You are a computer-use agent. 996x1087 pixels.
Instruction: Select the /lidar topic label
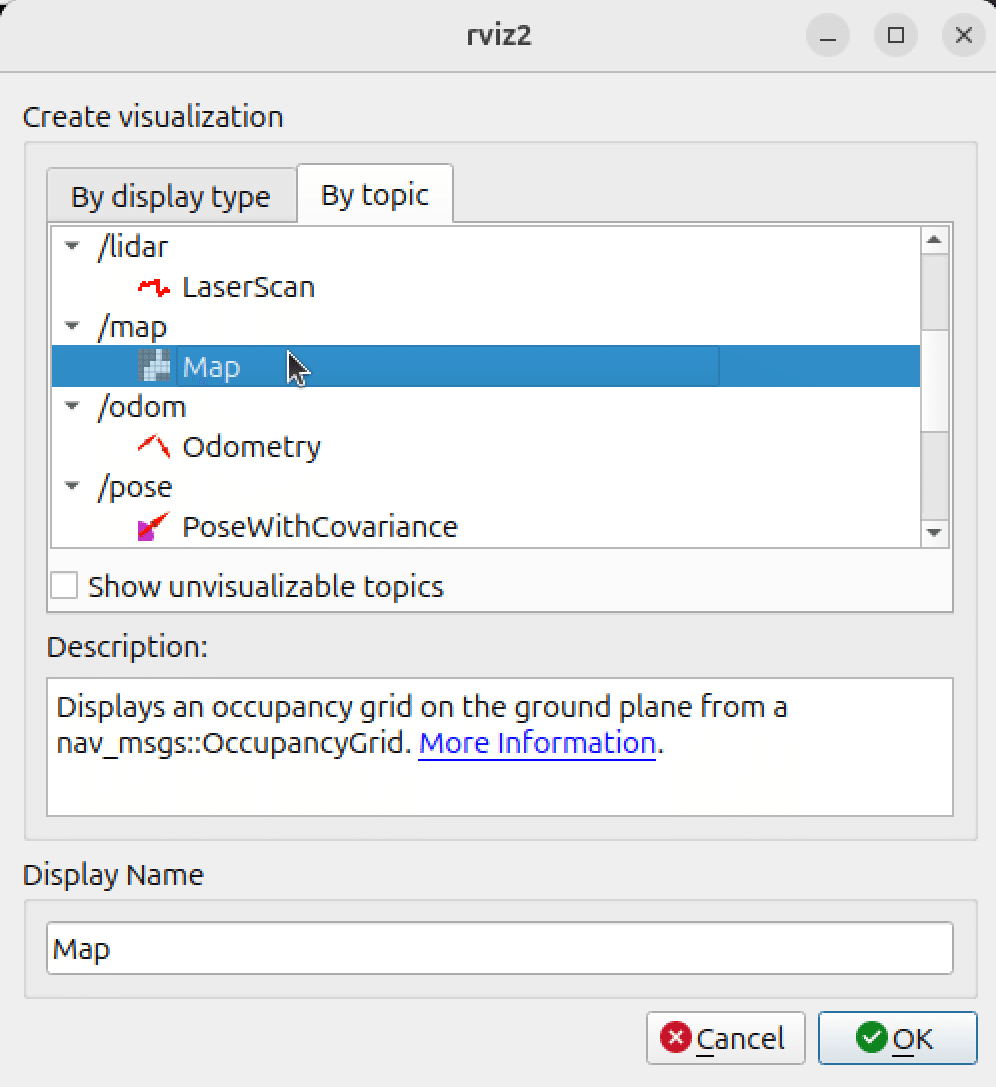tap(133, 247)
